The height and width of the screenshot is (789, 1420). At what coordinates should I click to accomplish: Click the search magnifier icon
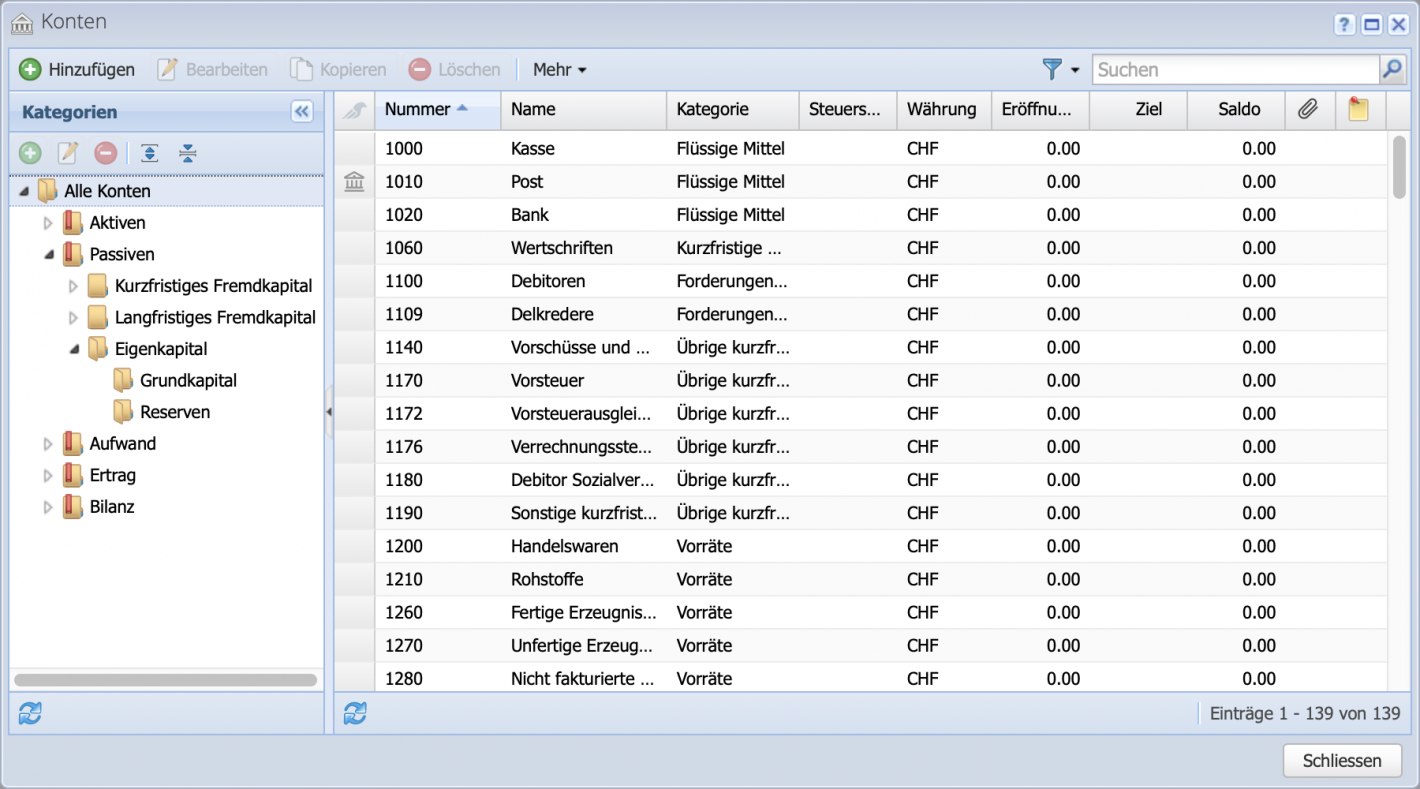click(x=1392, y=69)
